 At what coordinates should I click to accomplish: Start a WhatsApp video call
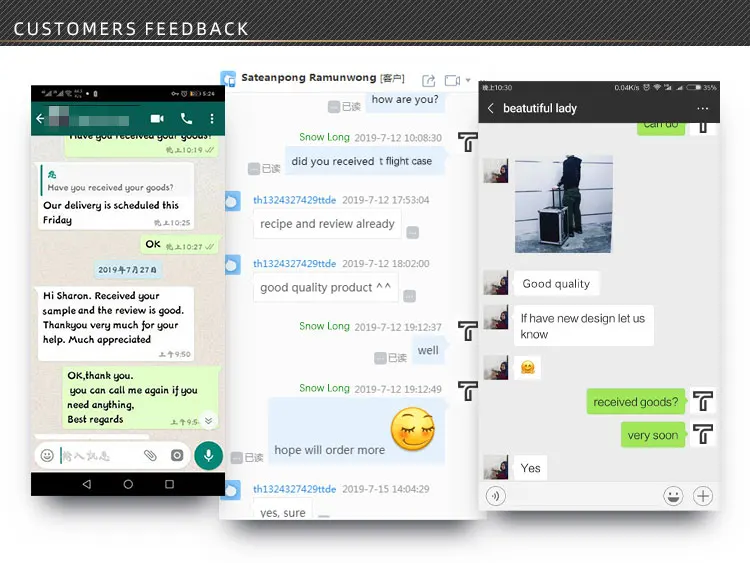coord(157,118)
